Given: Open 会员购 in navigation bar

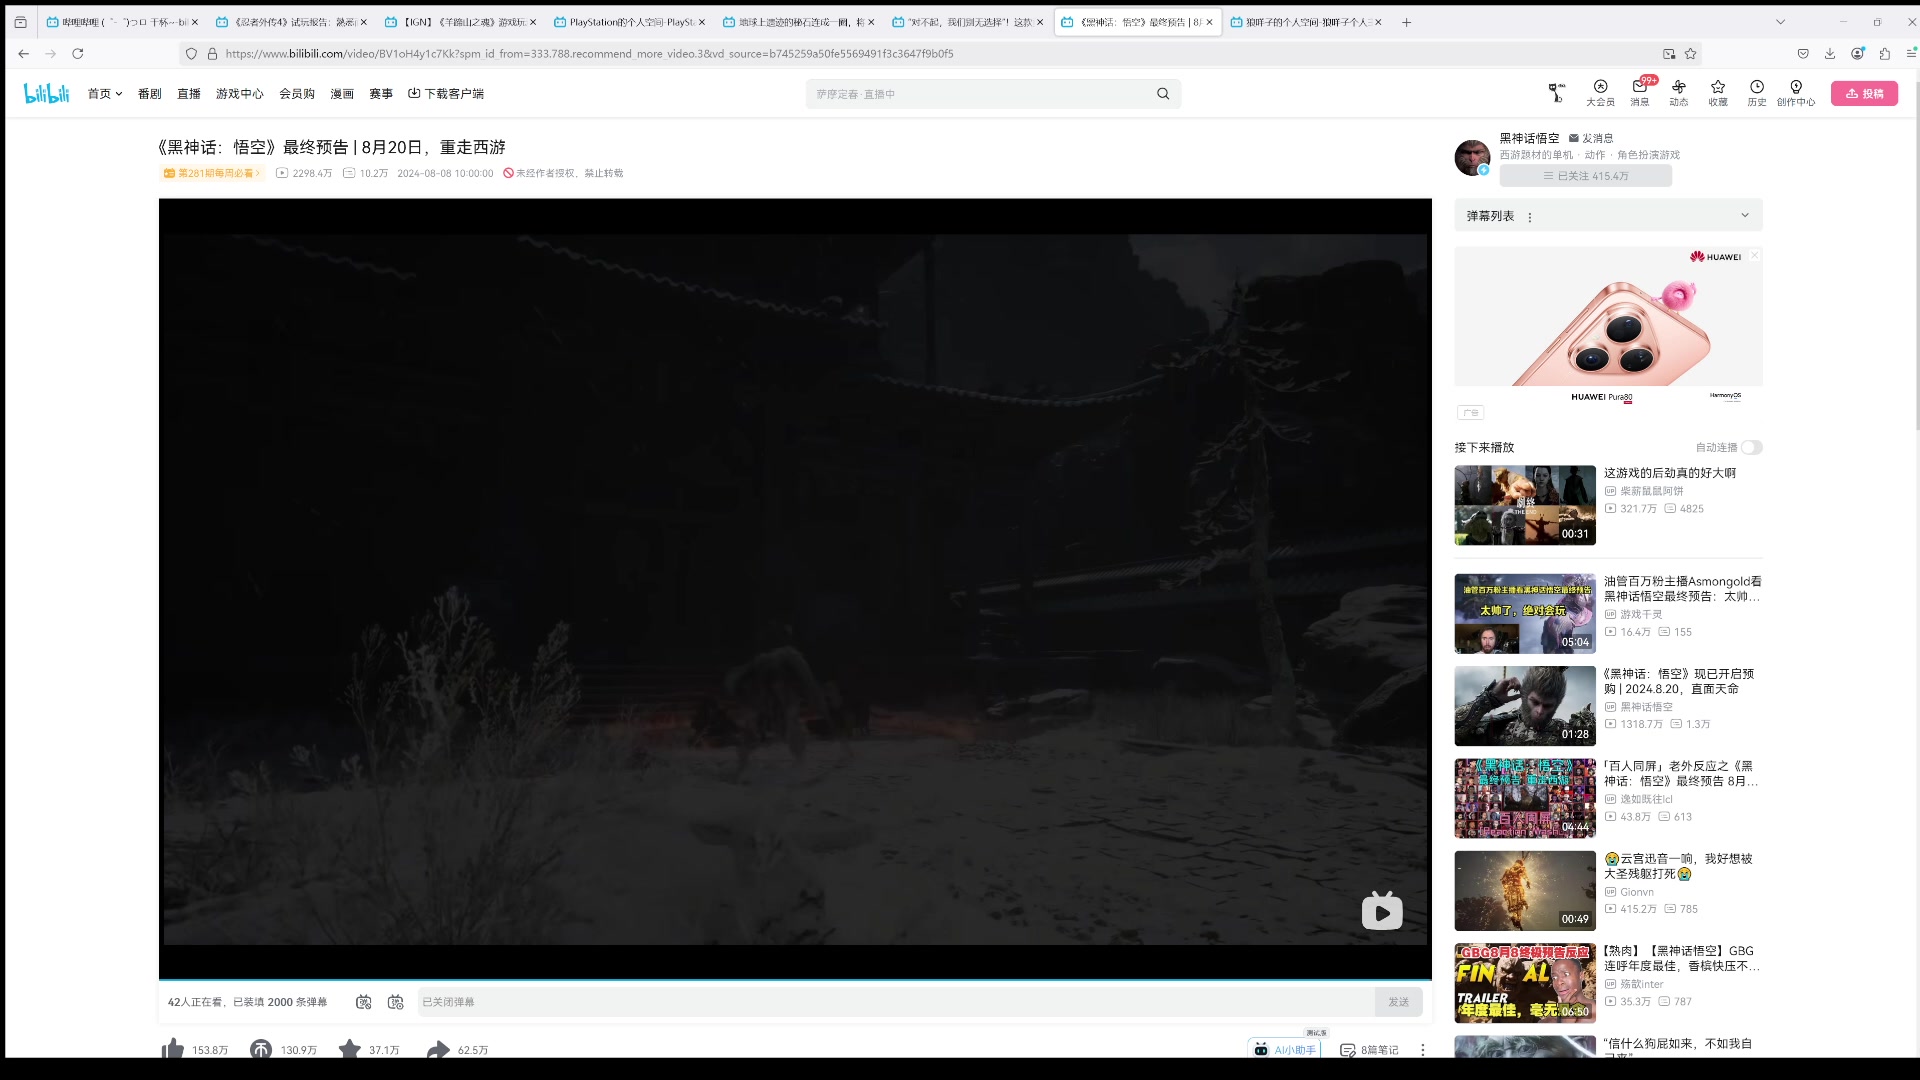Looking at the screenshot, I should point(297,94).
